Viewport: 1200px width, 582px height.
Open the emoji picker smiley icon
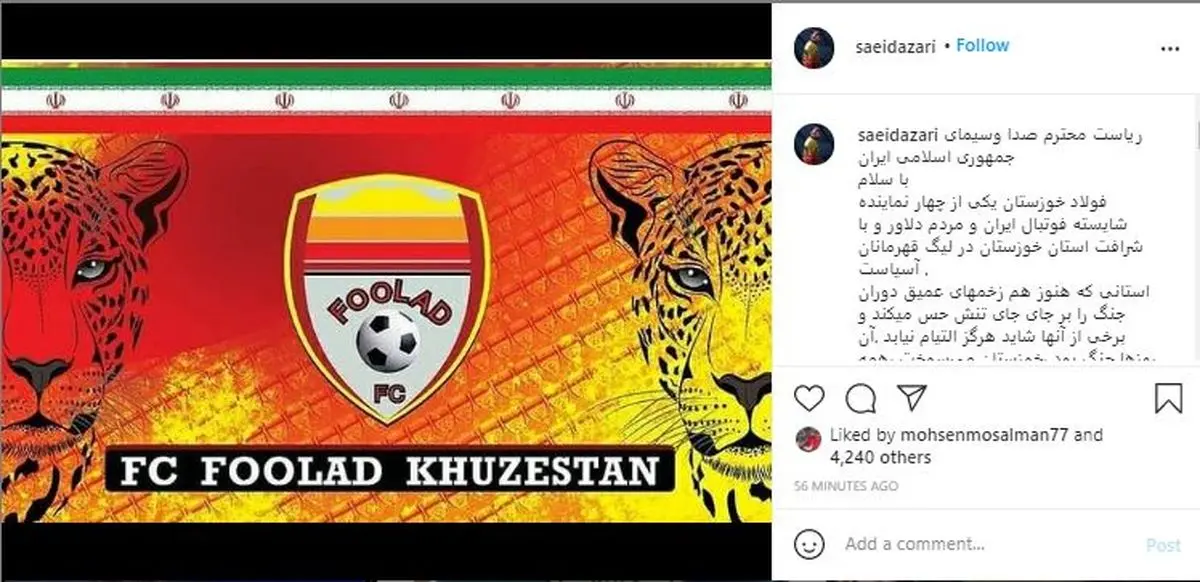pos(809,544)
